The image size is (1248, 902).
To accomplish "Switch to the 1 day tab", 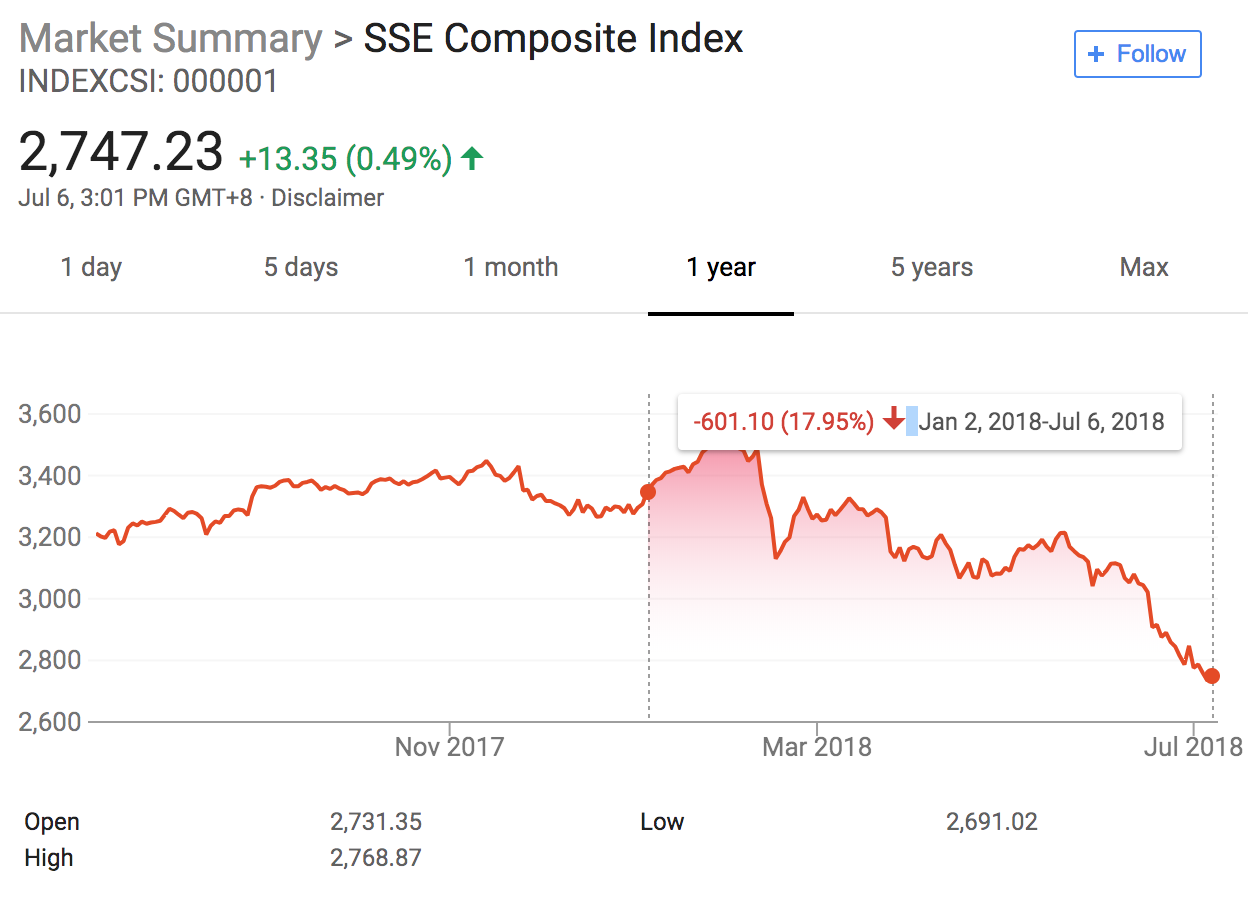I will (x=91, y=268).
